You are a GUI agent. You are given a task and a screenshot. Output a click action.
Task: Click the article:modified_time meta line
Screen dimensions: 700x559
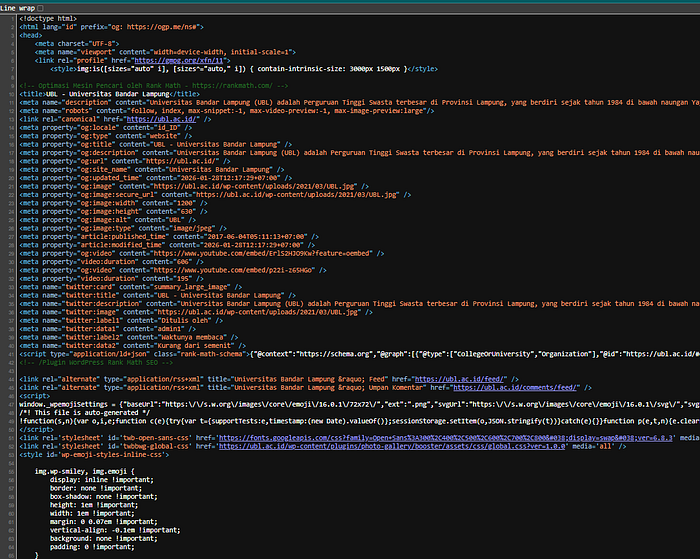[x=167, y=246]
